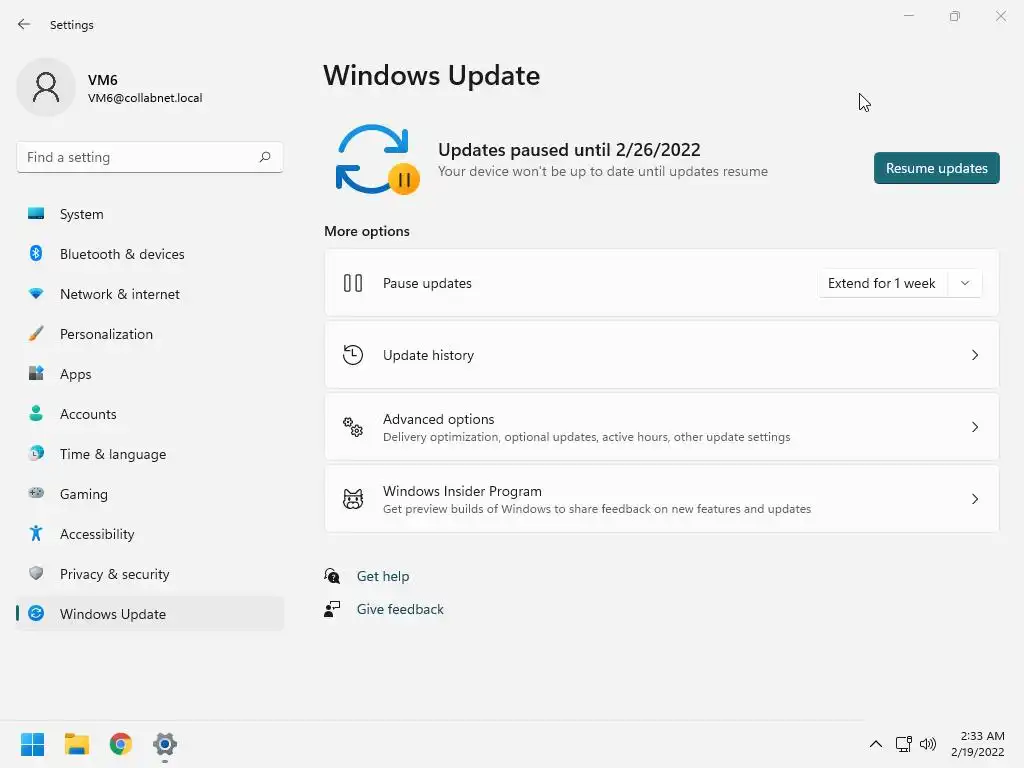Open Time & language settings
The height and width of the screenshot is (768, 1024).
[150, 454]
